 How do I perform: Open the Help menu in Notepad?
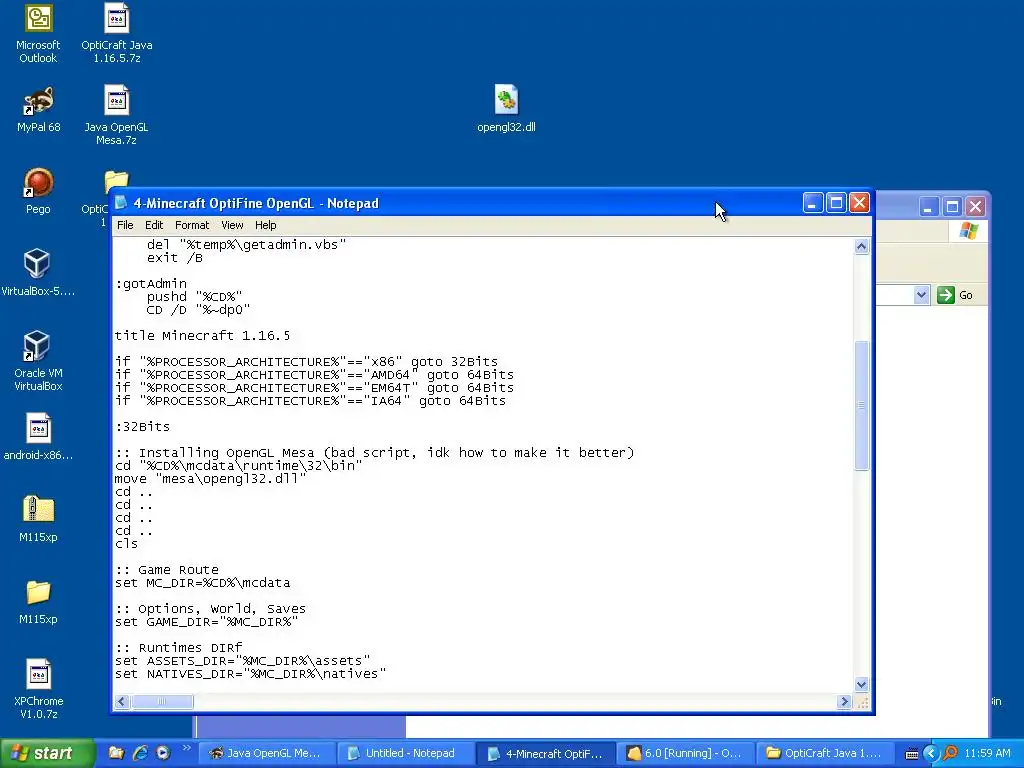265,225
